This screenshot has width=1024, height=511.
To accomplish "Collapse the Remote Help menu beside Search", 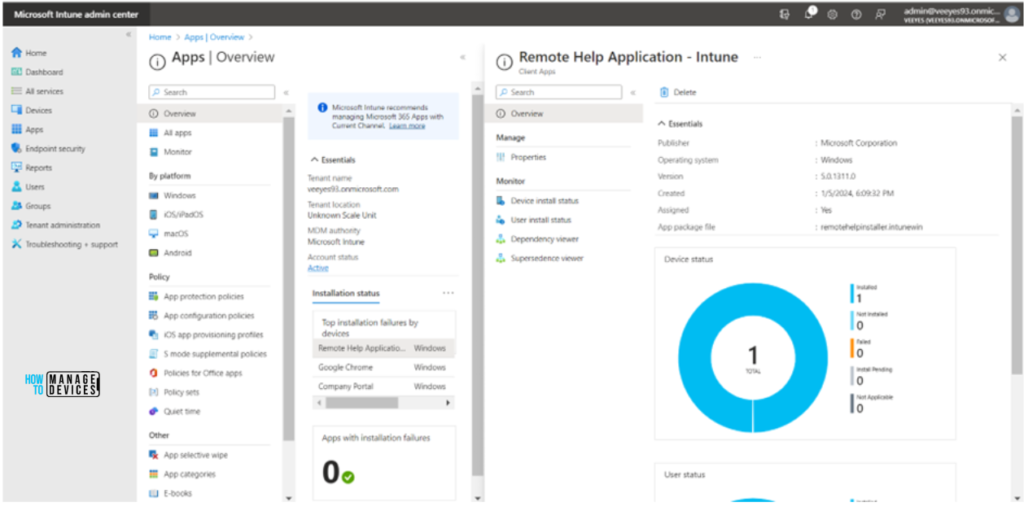I will pos(632,93).
